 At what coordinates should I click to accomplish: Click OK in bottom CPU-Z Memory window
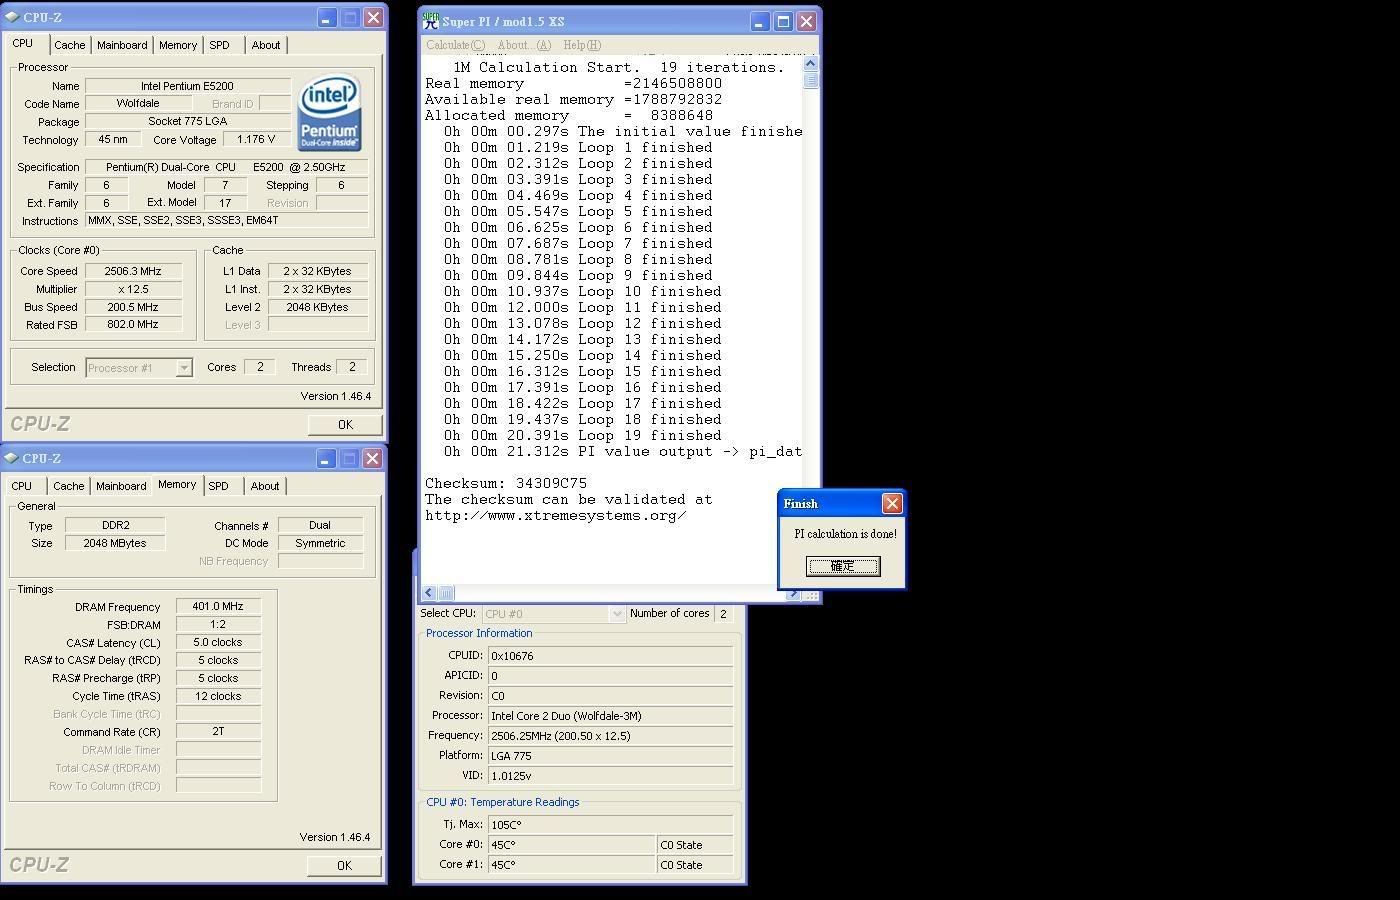(x=344, y=866)
